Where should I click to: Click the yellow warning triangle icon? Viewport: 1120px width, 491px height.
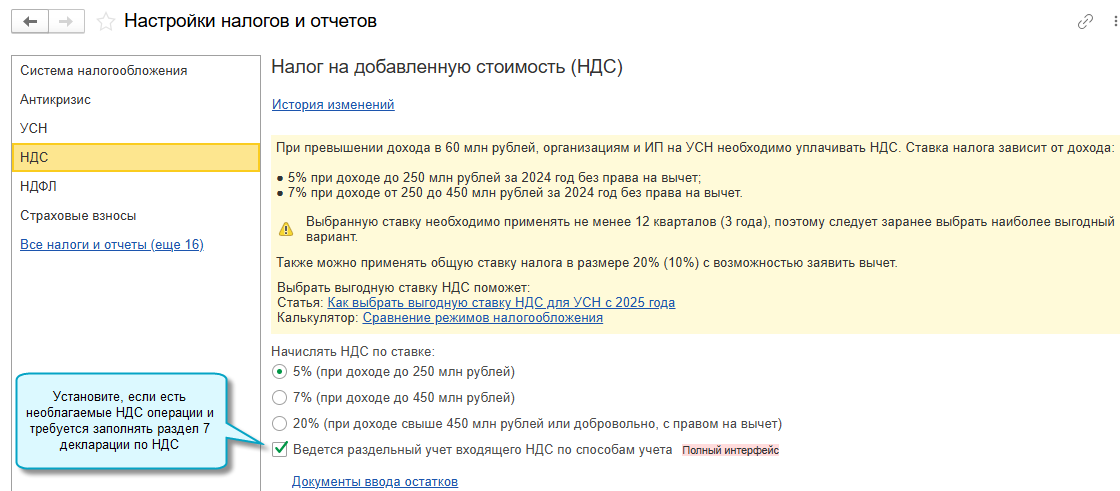click(x=286, y=229)
